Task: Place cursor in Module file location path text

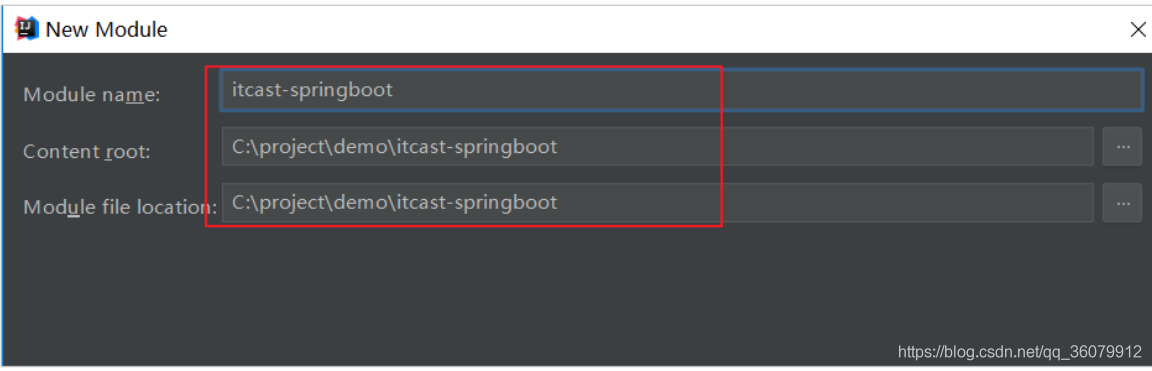Action: 395,202
